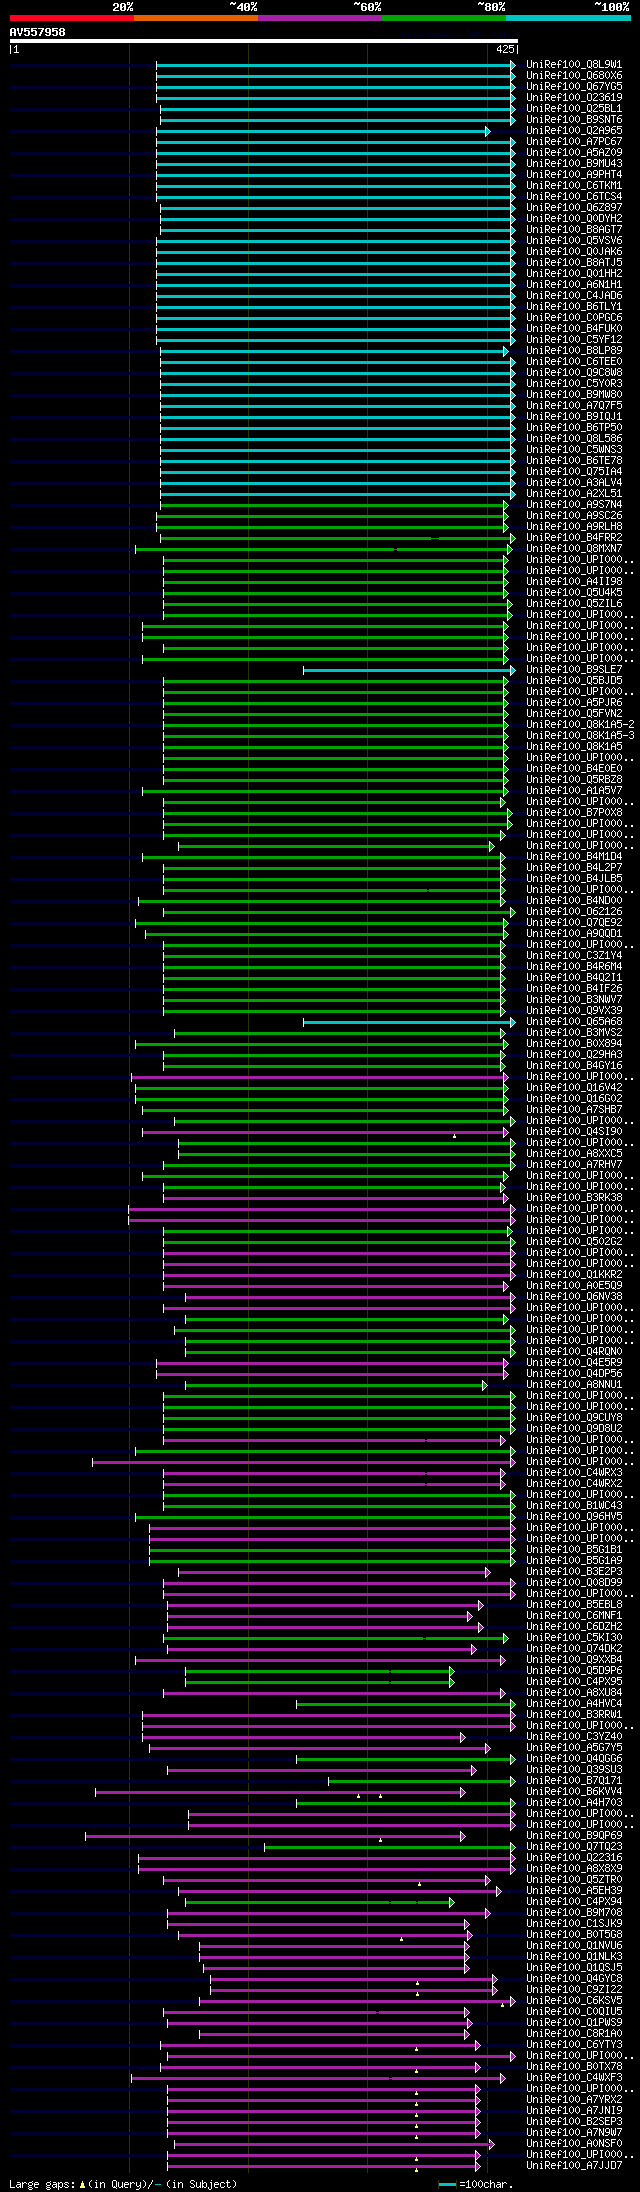Image resolution: width=640 pixels, height=2192 pixels.
Task: Click the UniRef100_Q4SI90 hit label
Action: (x=574, y=1132)
